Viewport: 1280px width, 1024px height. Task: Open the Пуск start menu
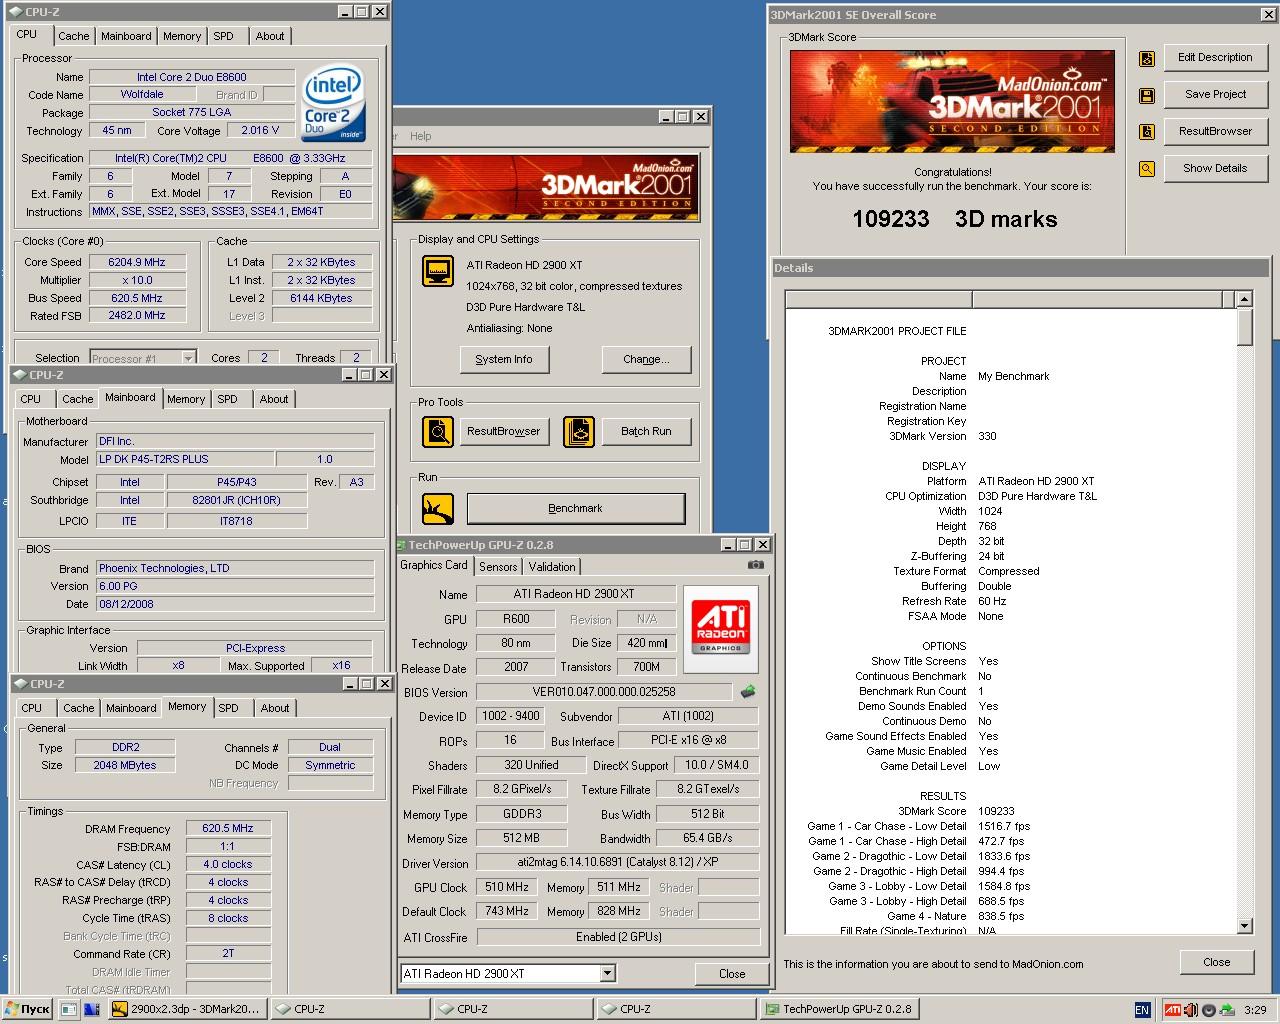pos(27,1009)
